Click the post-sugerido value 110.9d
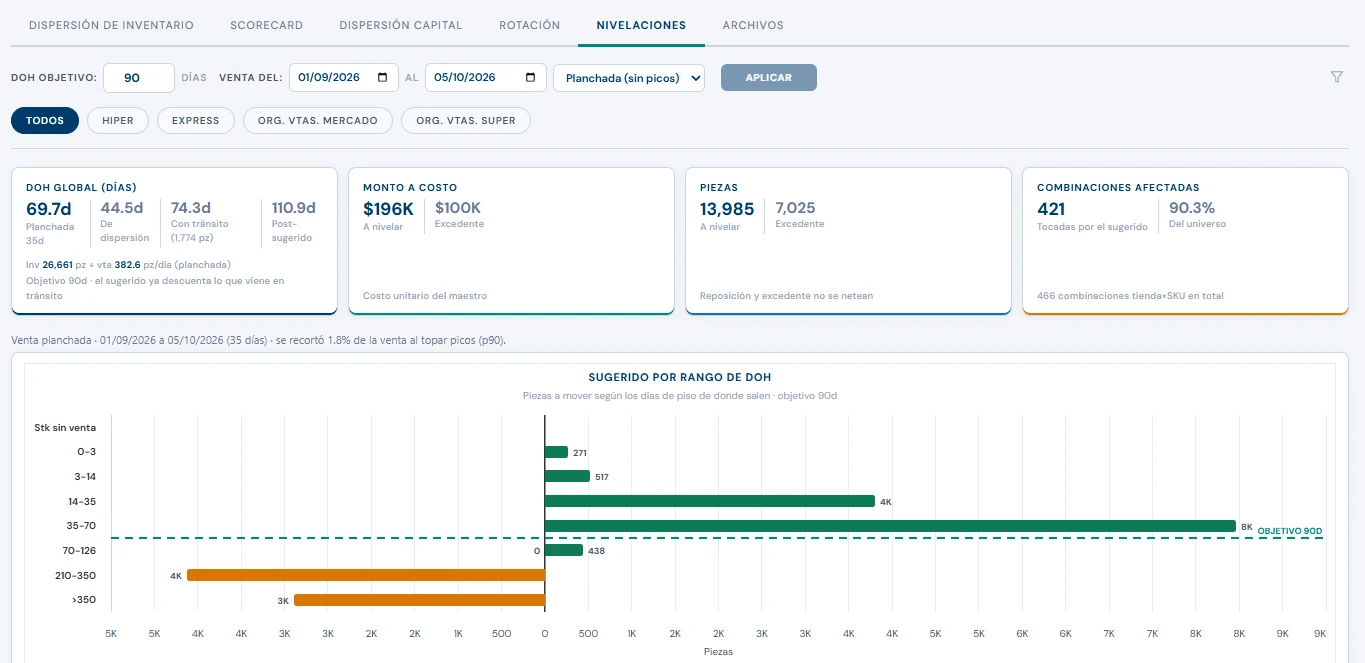Image resolution: width=1365 pixels, height=663 pixels. point(294,208)
